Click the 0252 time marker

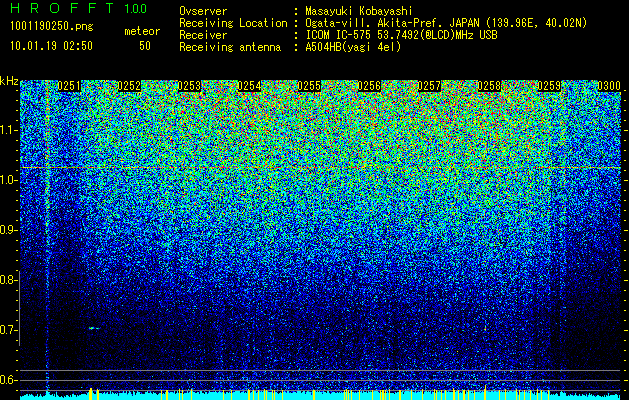129,86
